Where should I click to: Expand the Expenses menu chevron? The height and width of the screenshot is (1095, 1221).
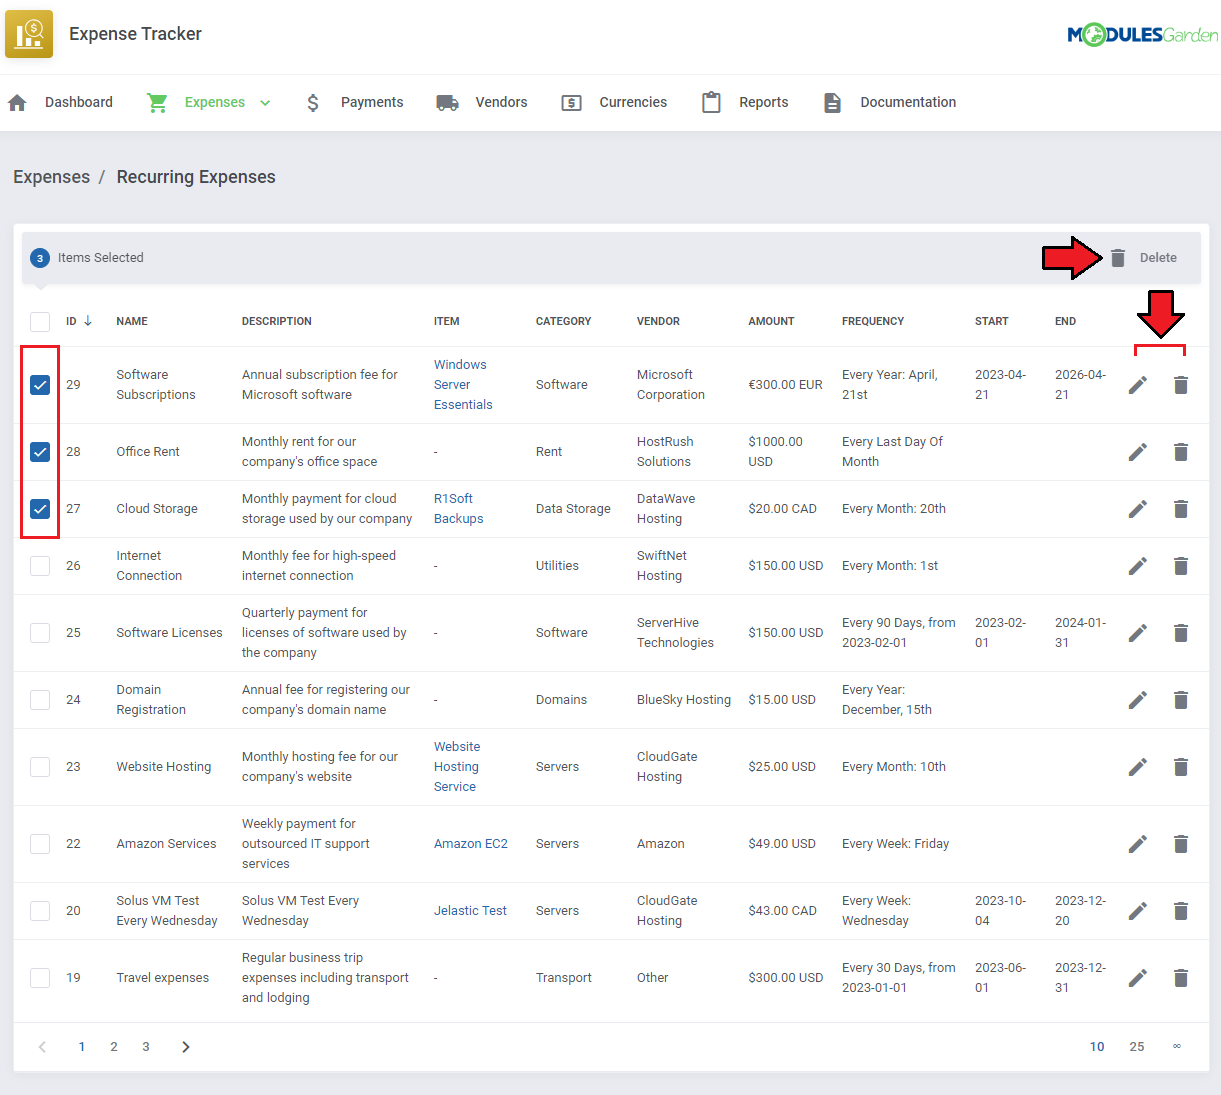pos(265,103)
